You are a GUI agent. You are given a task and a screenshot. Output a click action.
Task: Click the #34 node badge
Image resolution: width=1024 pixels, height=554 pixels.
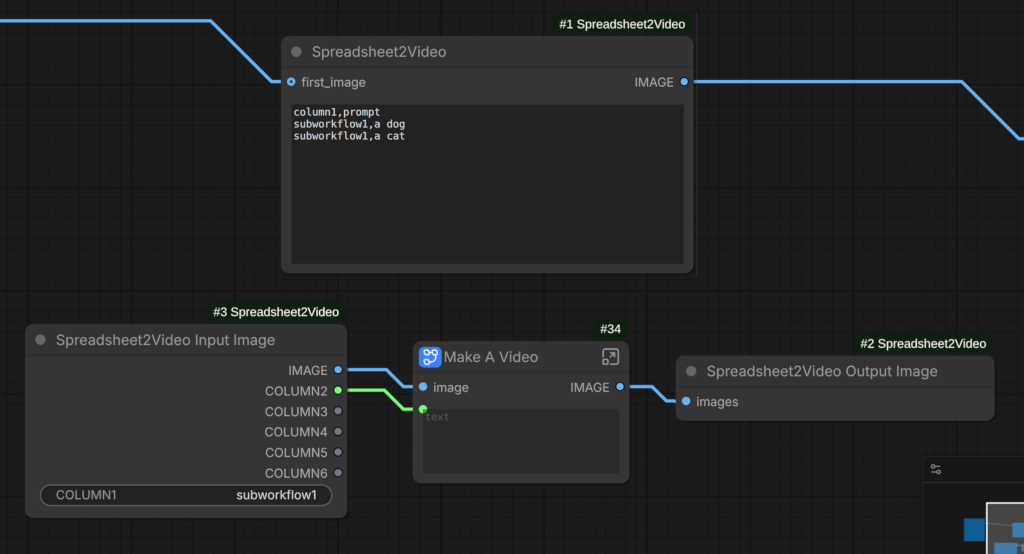610,329
